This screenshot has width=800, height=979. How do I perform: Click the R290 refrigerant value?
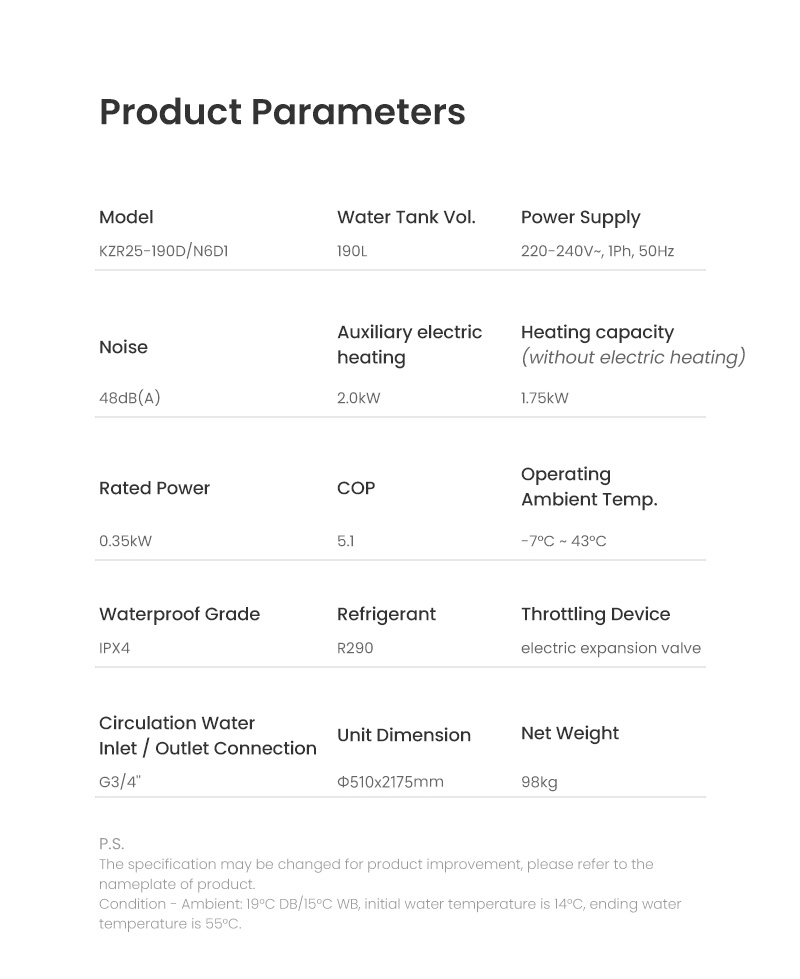coord(355,648)
